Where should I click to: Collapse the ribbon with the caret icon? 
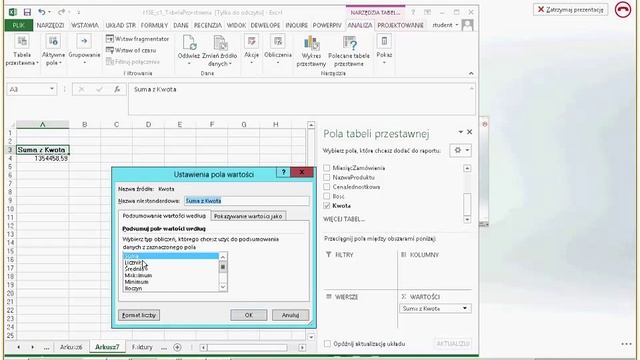(x=471, y=73)
